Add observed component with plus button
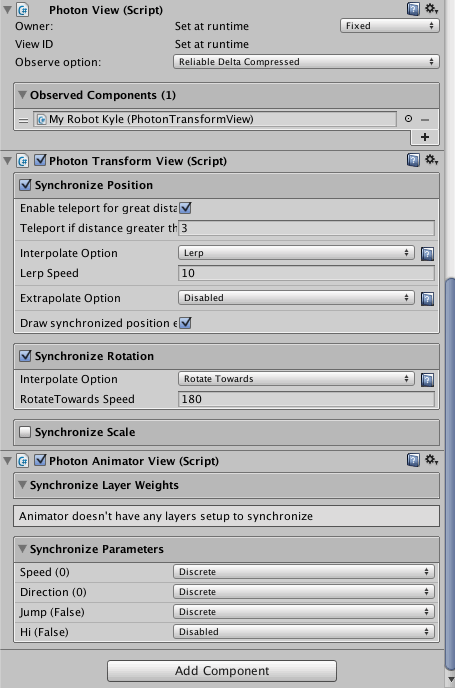This screenshot has height=688, width=455. click(425, 137)
